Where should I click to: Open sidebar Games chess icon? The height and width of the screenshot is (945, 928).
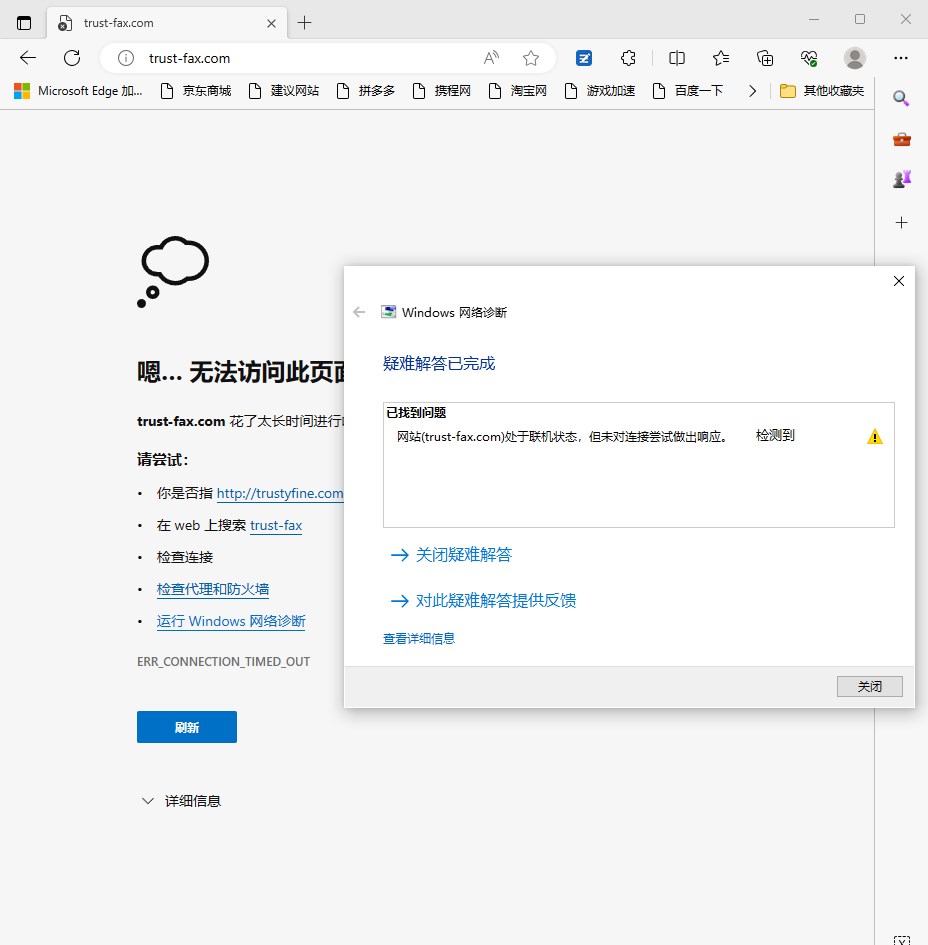click(x=901, y=179)
